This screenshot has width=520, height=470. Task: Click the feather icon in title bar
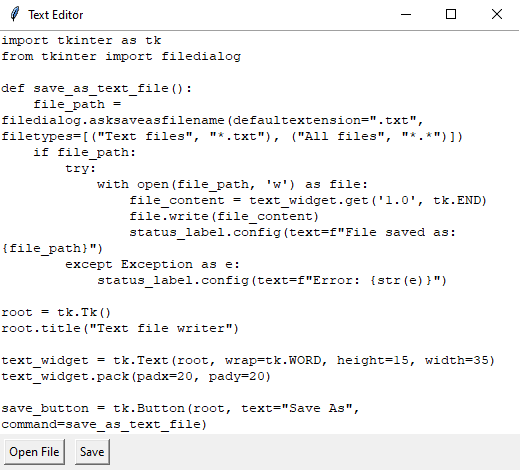pyautogui.click(x=14, y=14)
